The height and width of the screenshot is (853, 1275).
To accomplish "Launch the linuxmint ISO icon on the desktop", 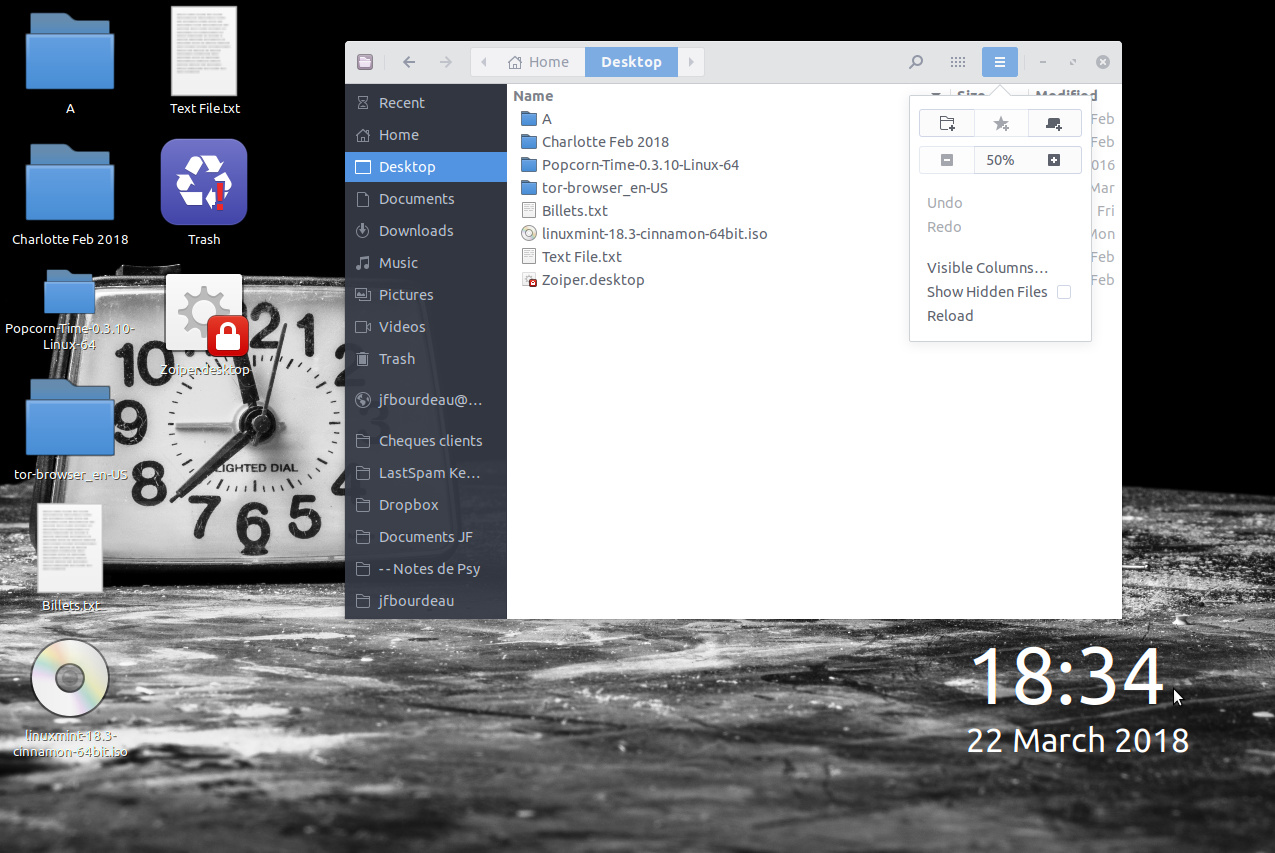I will point(69,678).
